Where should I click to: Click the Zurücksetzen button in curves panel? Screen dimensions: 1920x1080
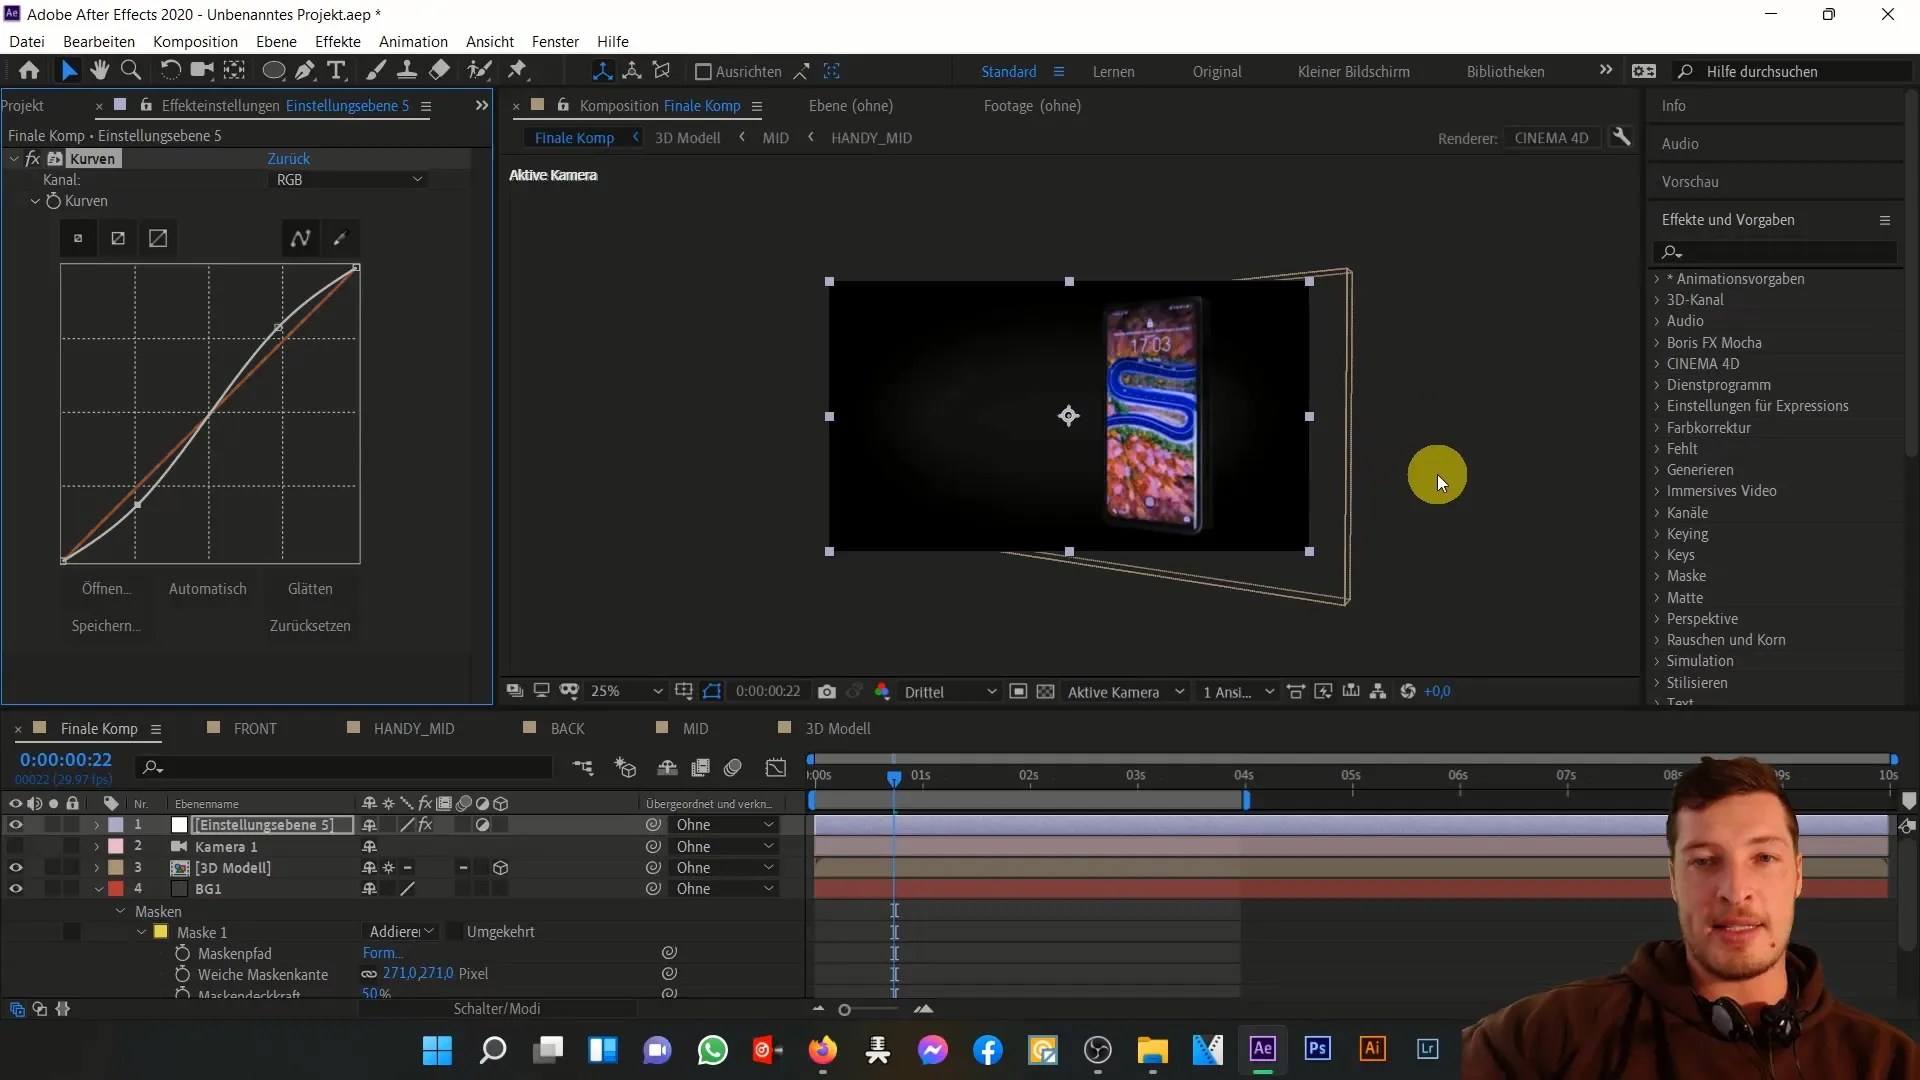pos(310,625)
